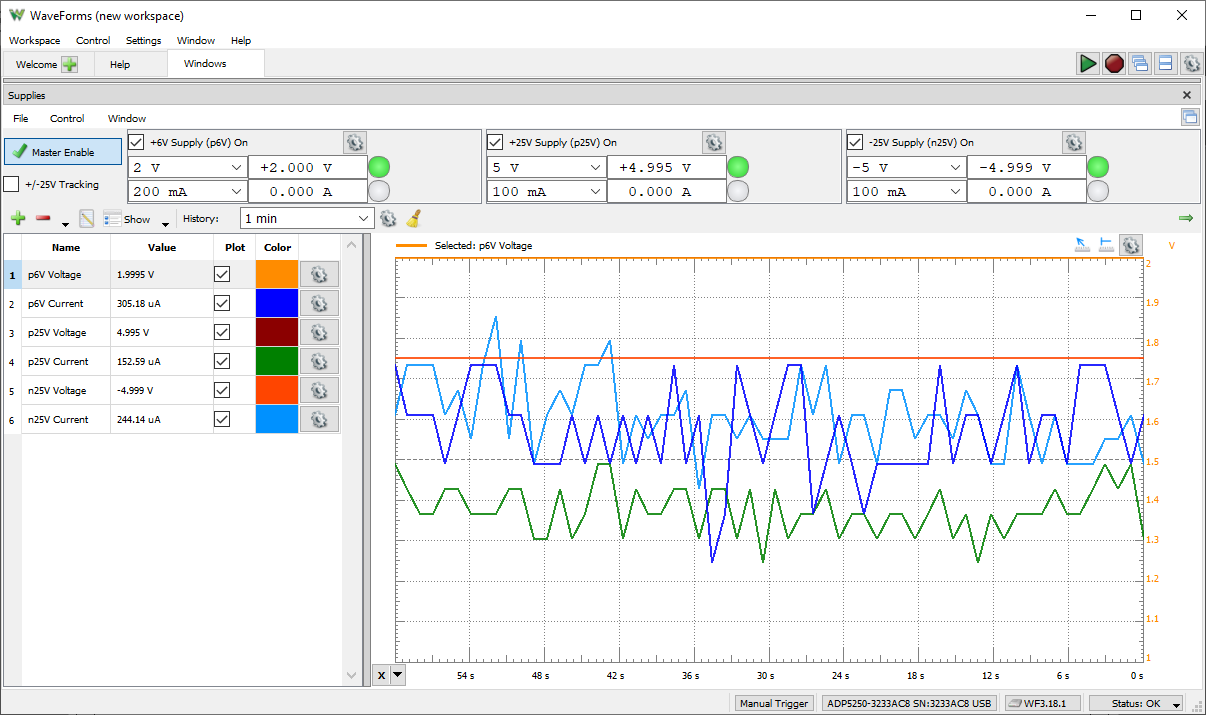This screenshot has height=715, width=1206.
Task: Click the green color swatch for p25V Current
Action: pyautogui.click(x=277, y=361)
